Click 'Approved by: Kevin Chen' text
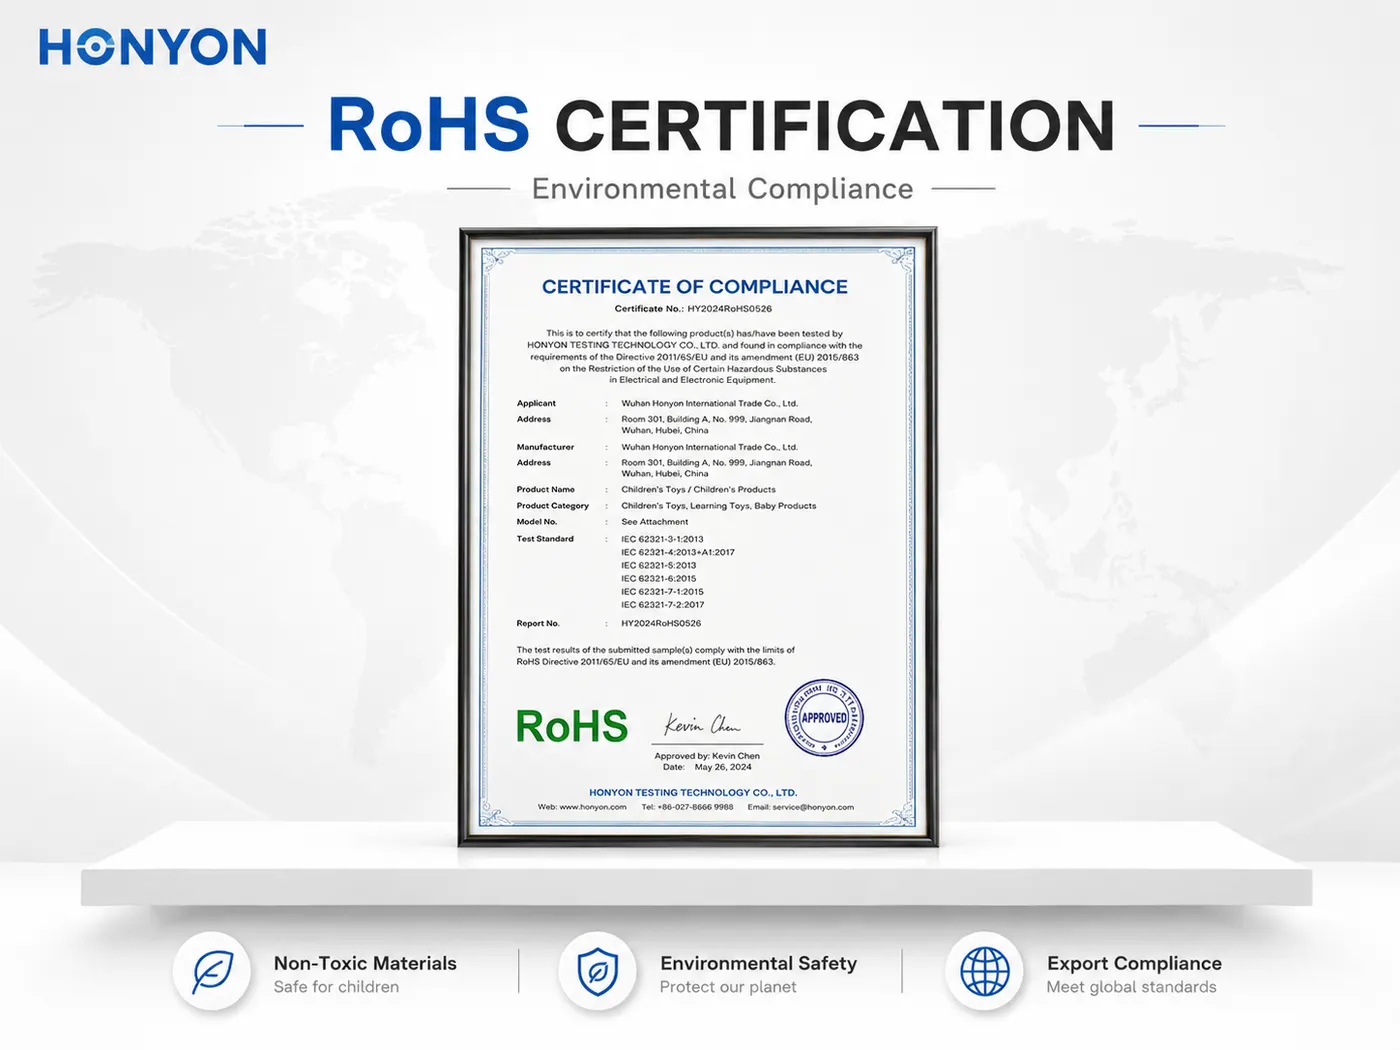The width and height of the screenshot is (1400, 1050). pos(707,756)
